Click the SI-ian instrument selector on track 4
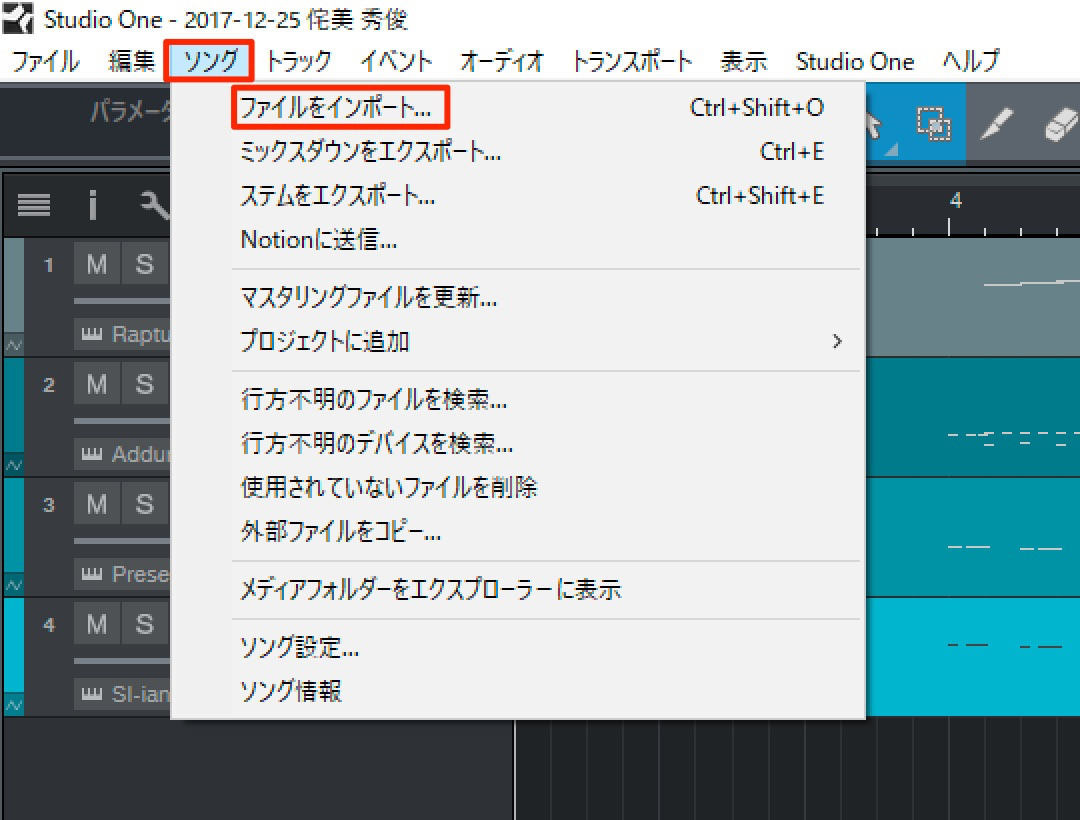The width and height of the screenshot is (1080, 820). coord(122,694)
